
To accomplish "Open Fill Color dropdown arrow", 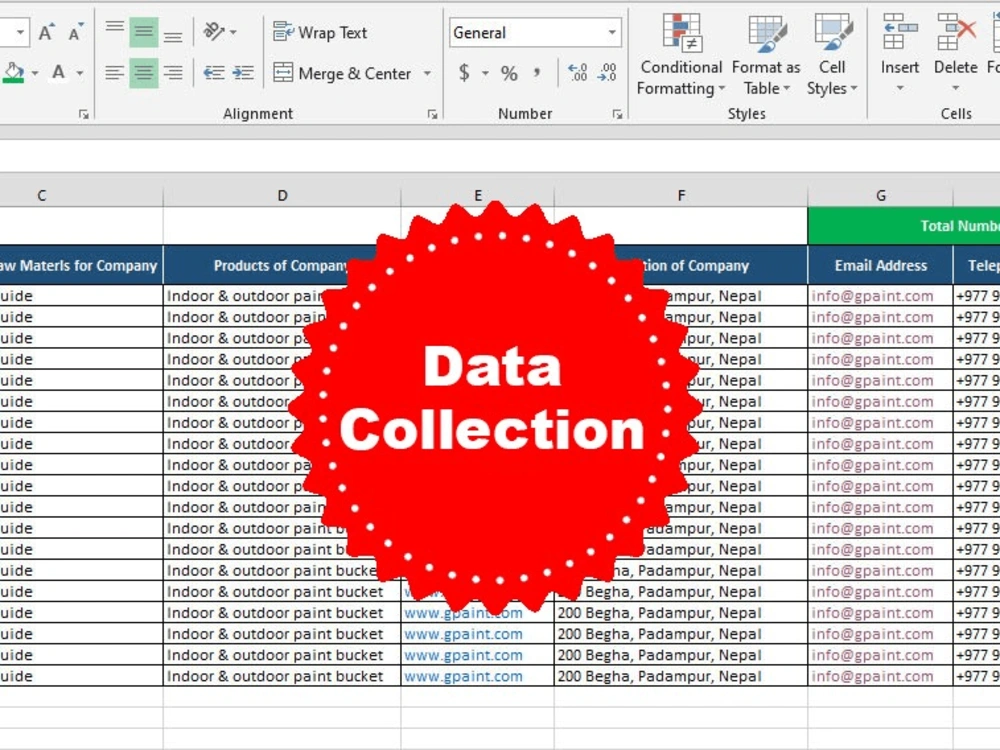I will pos(34,73).
